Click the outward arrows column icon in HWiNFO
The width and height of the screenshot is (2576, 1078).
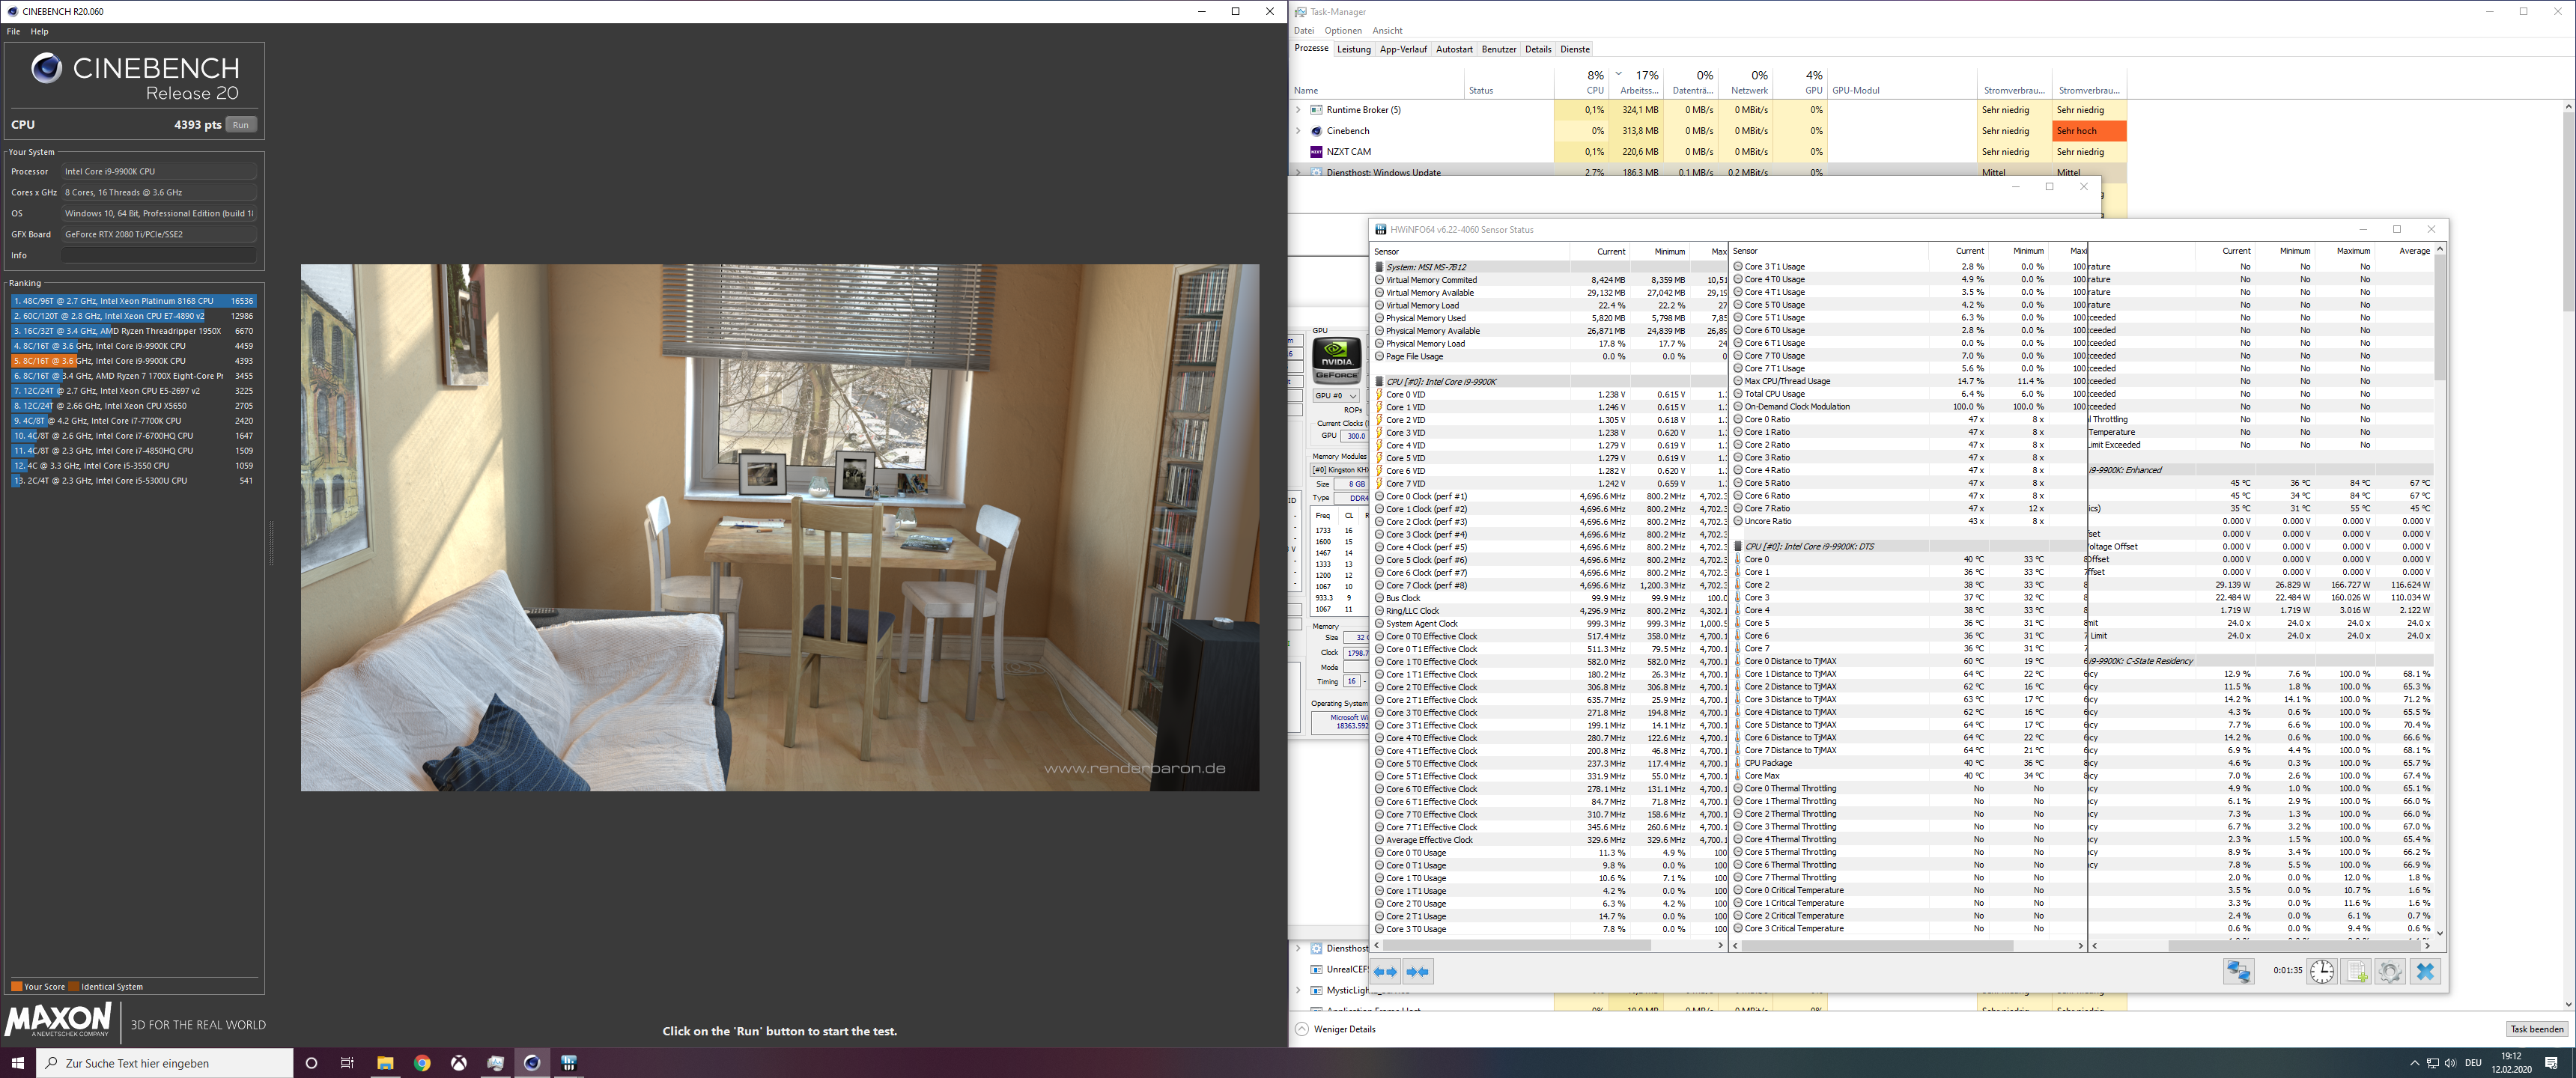(x=1384, y=971)
